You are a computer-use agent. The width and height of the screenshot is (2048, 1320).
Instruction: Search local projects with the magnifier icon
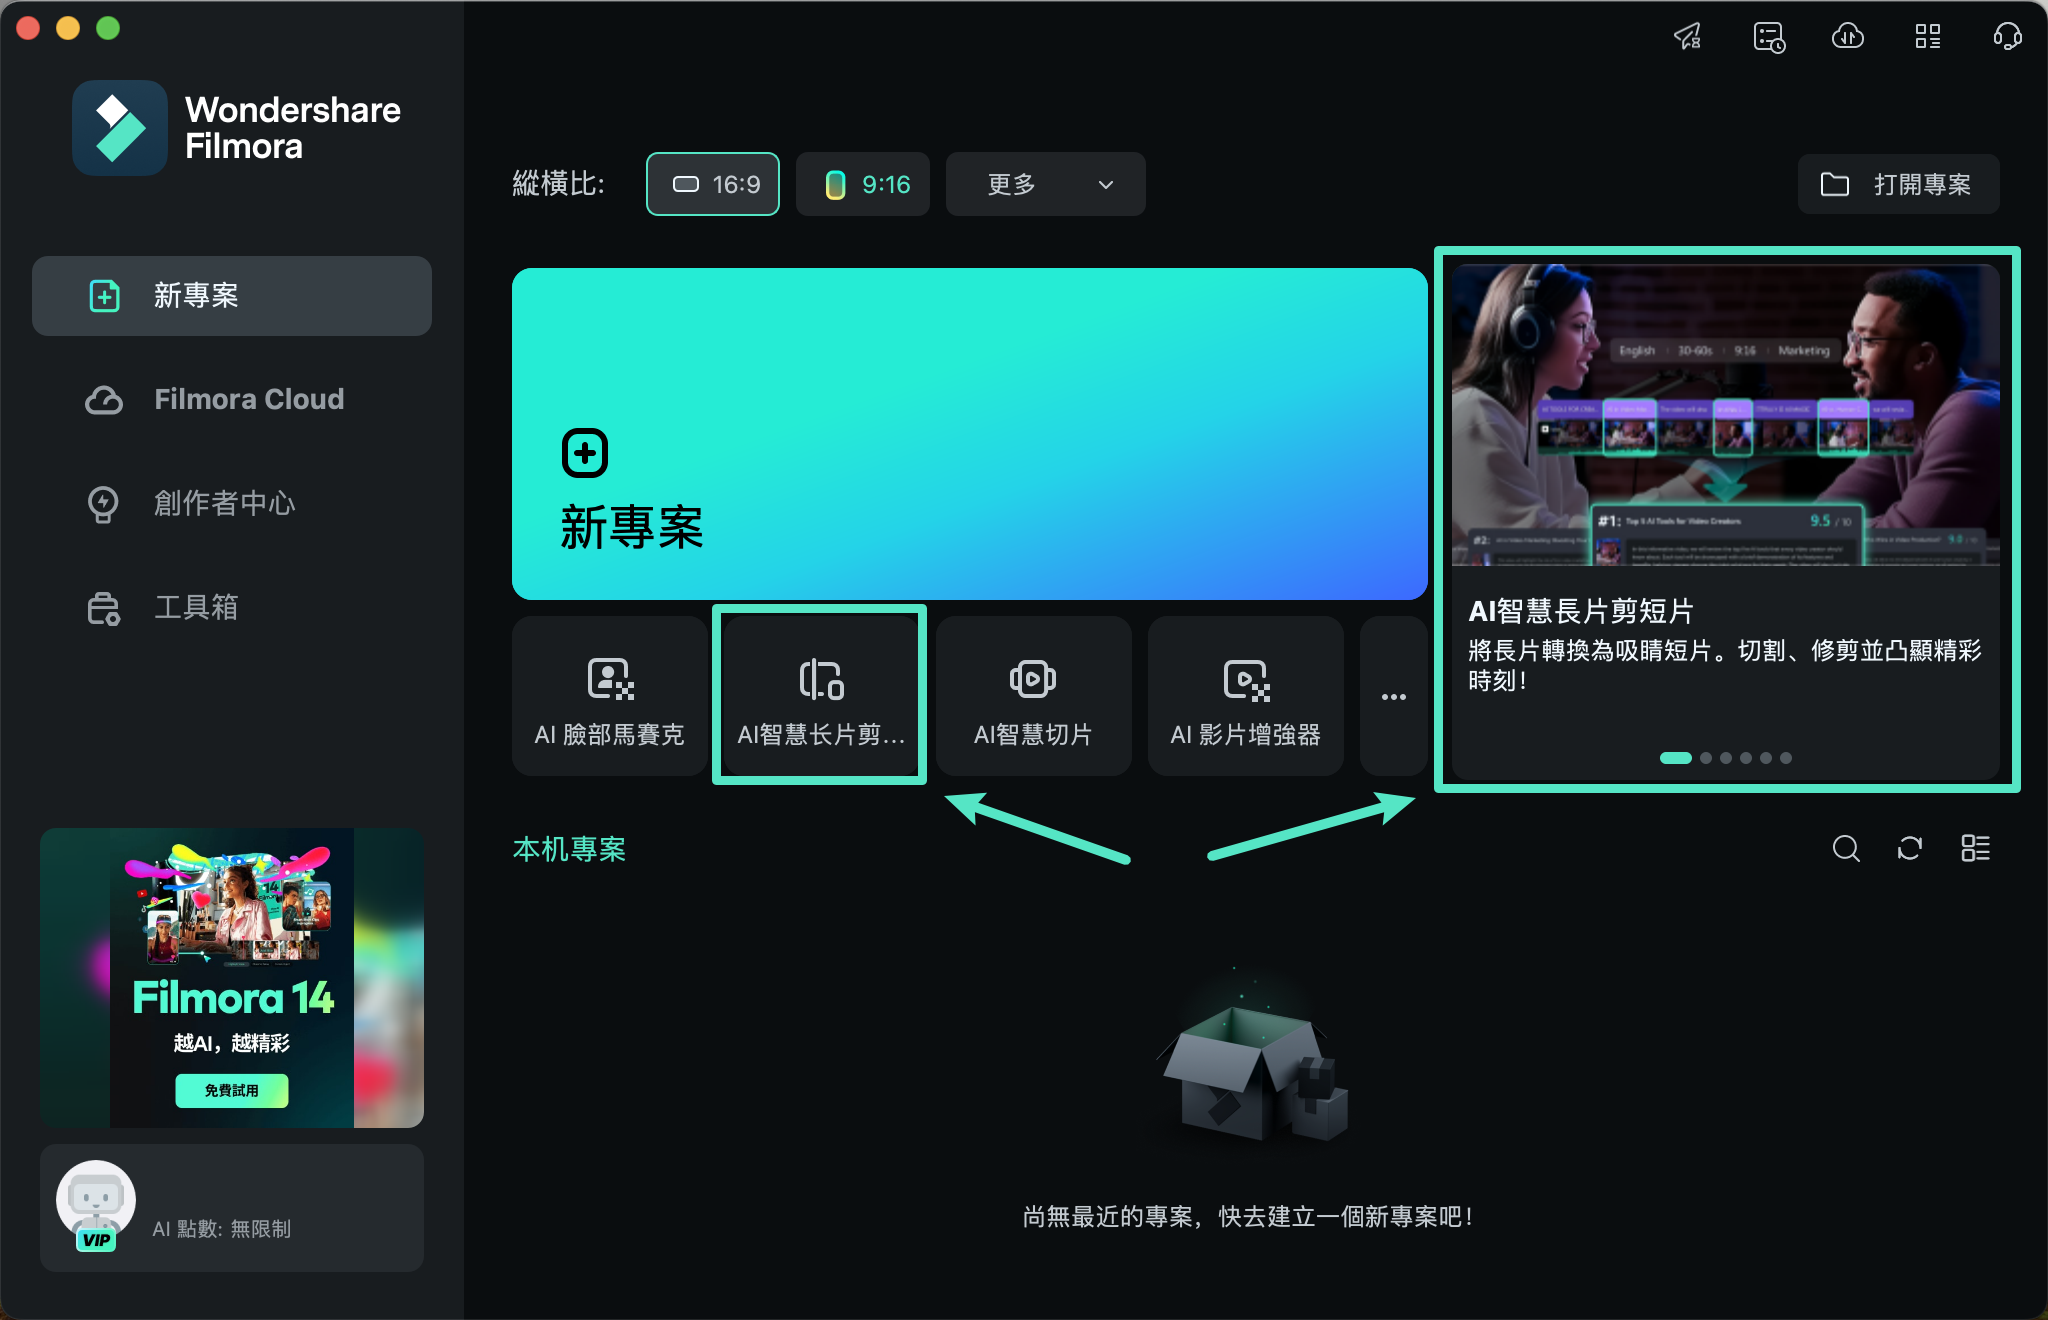tap(1846, 849)
